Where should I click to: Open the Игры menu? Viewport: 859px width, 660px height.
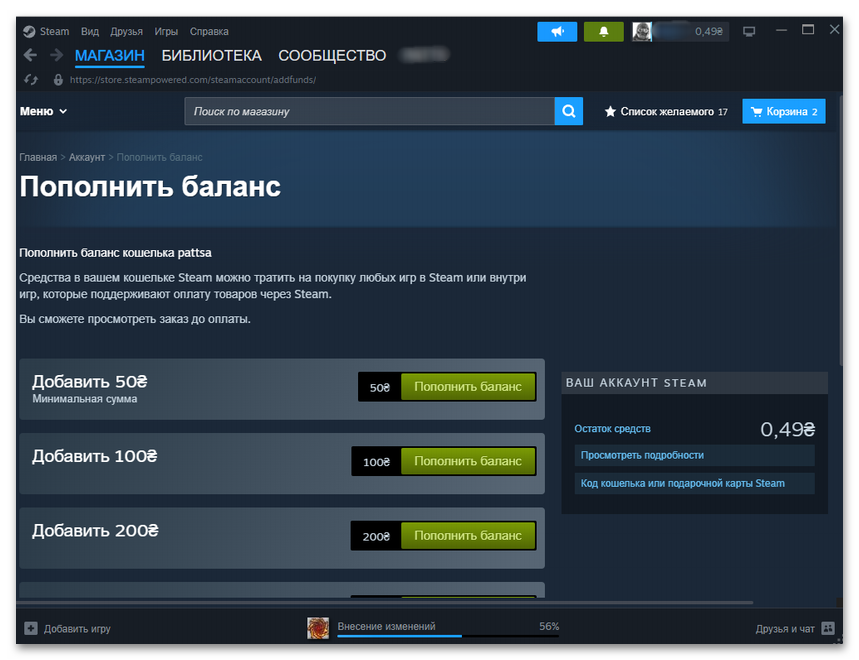pyautogui.click(x=166, y=32)
